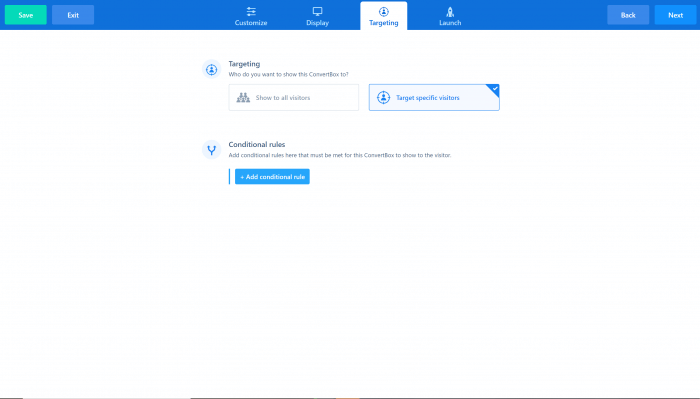Click 'Add conditional rules here' description text

[340, 155]
